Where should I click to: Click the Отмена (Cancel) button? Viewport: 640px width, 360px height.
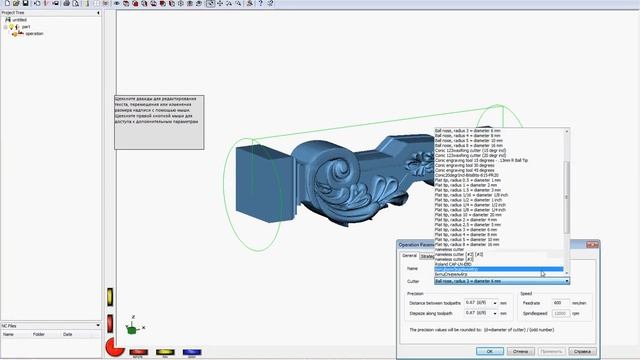coord(520,351)
